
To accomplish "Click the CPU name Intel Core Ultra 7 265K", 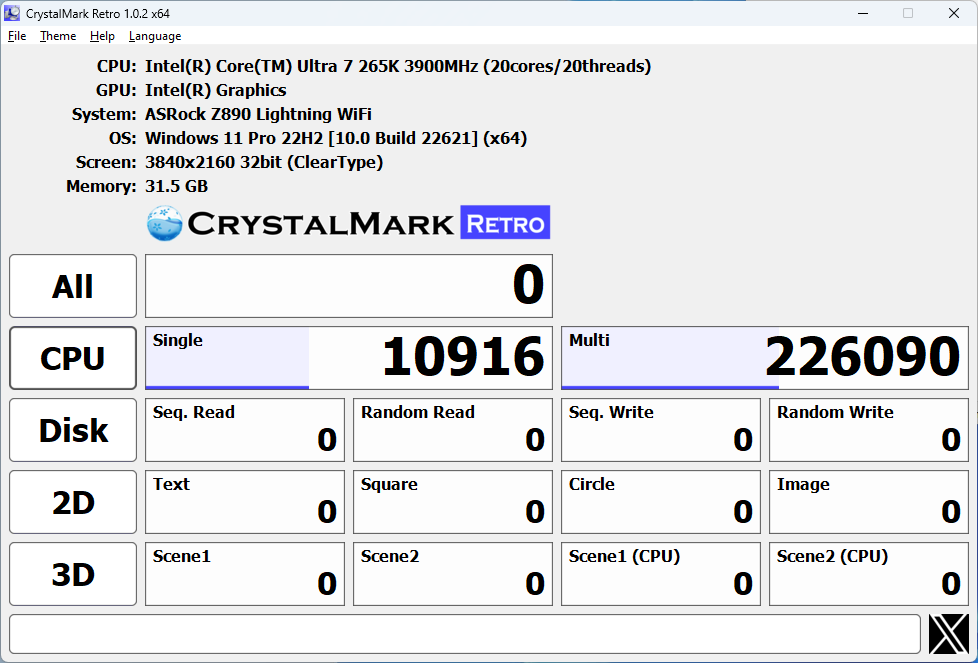I will coord(398,66).
